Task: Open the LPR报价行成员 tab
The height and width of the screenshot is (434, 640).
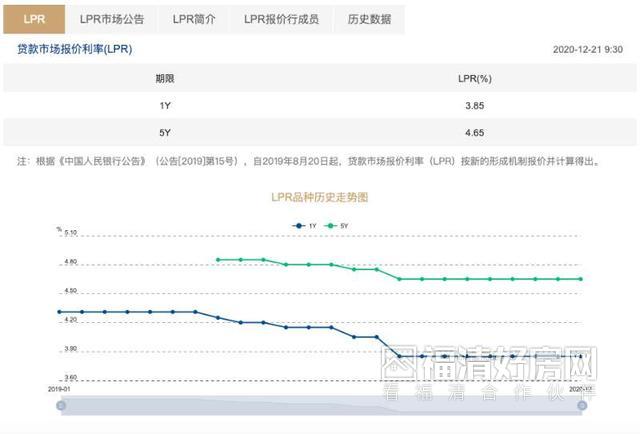Action: coord(281,19)
